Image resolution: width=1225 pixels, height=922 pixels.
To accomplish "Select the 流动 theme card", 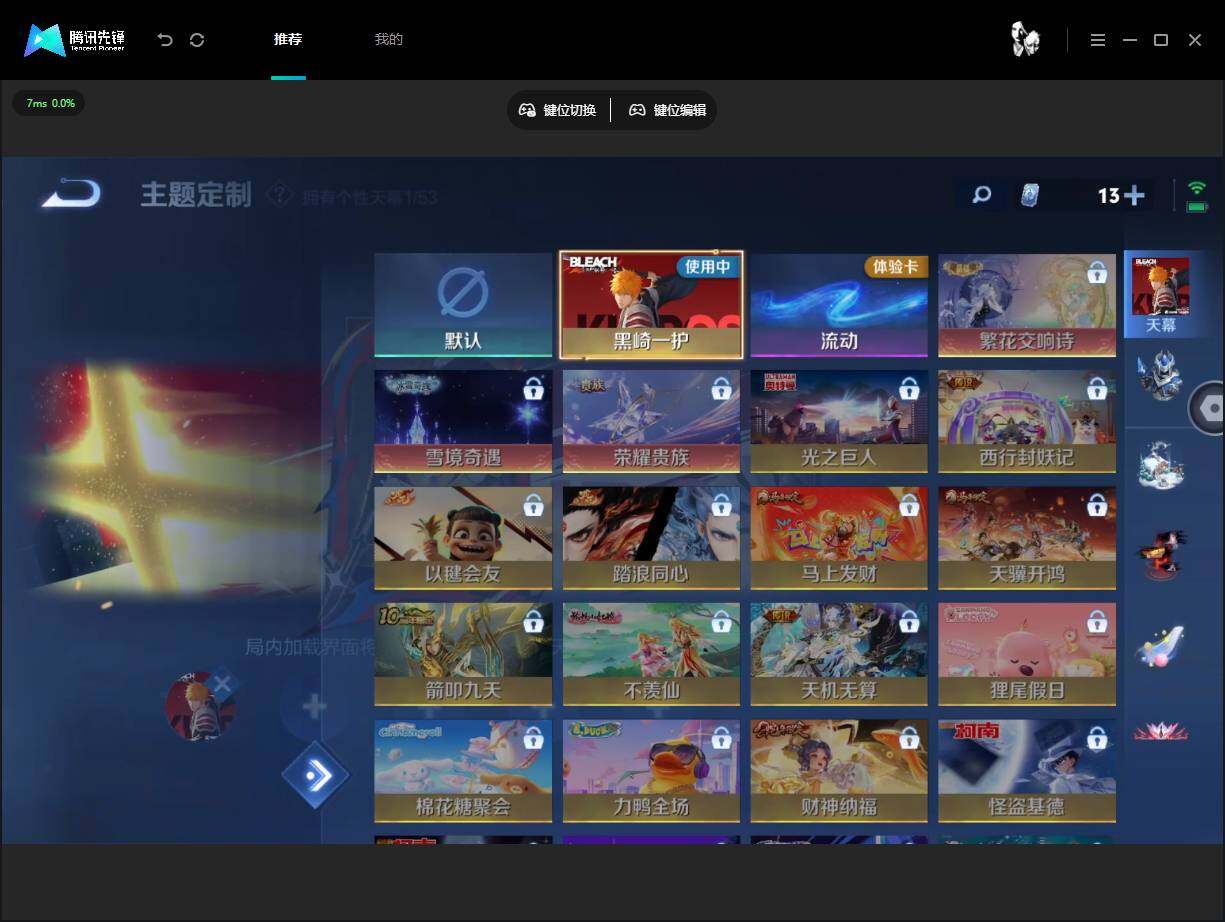I will click(839, 305).
